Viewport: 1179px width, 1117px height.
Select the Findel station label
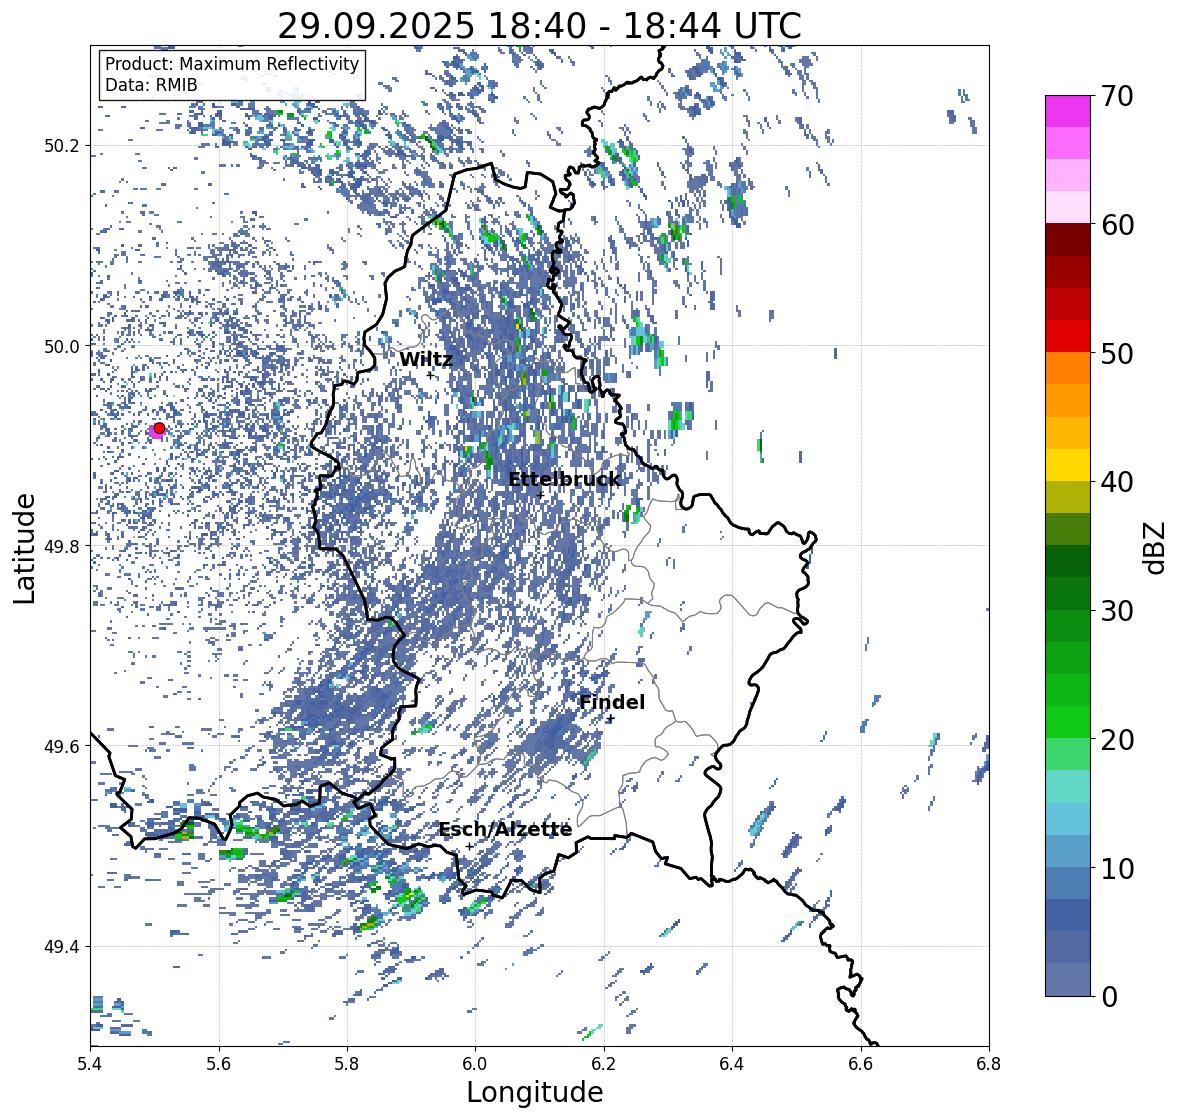tap(612, 702)
